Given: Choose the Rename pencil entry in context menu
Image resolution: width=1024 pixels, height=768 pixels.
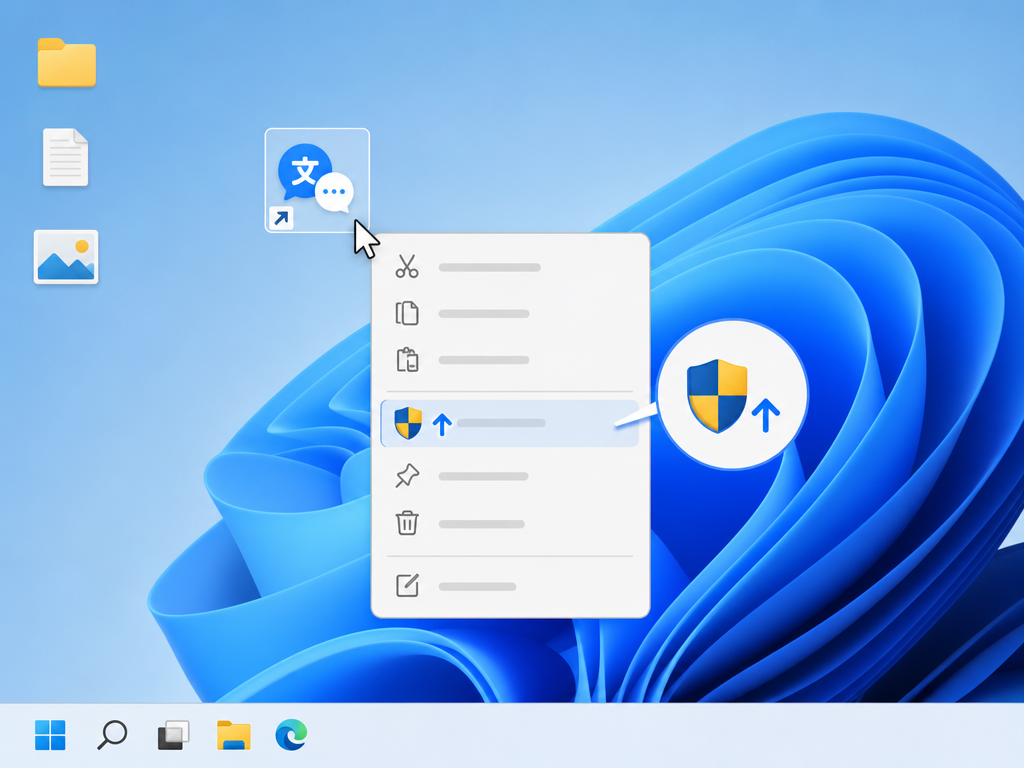Looking at the screenshot, I should [x=510, y=586].
